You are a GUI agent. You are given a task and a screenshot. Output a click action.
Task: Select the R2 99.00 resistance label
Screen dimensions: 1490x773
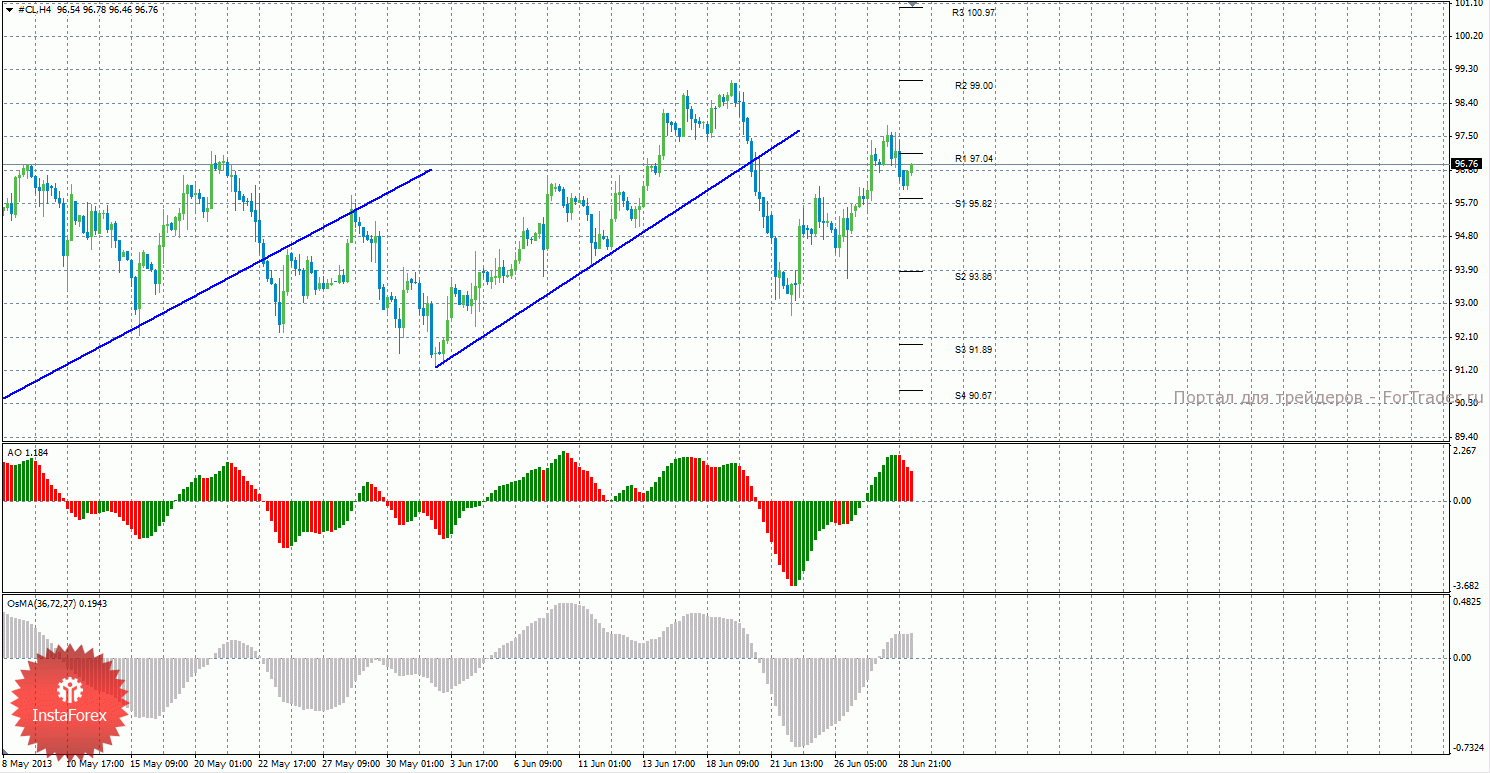click(x=974, y=86)
